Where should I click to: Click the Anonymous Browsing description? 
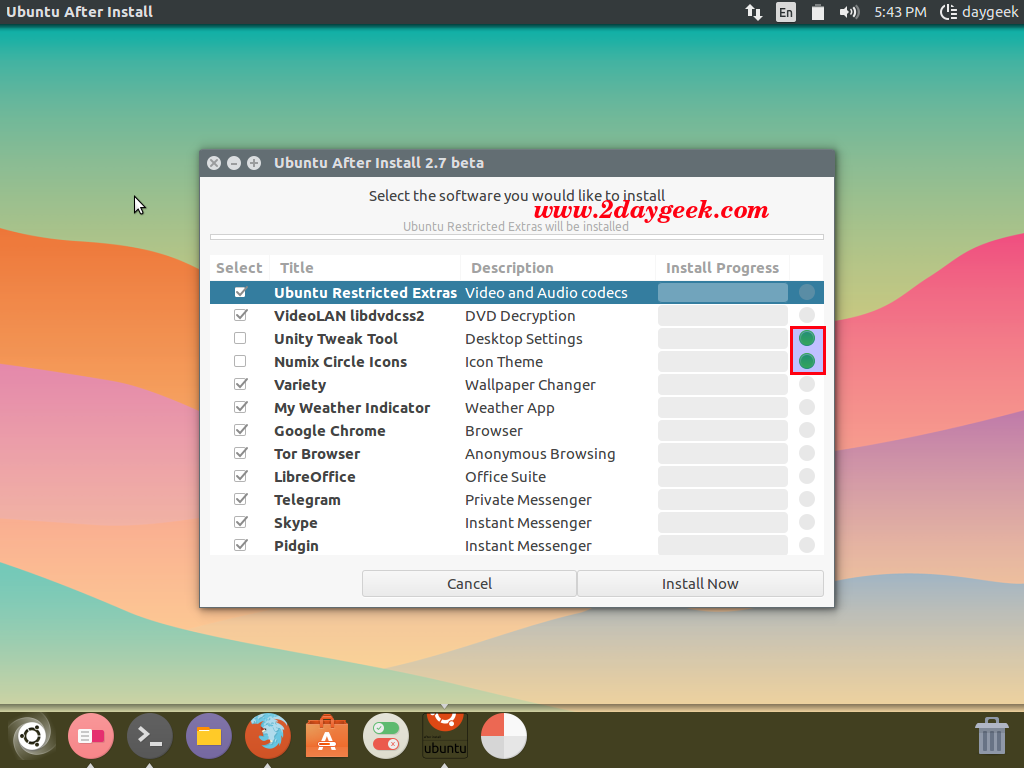click(x=539, y=454)
